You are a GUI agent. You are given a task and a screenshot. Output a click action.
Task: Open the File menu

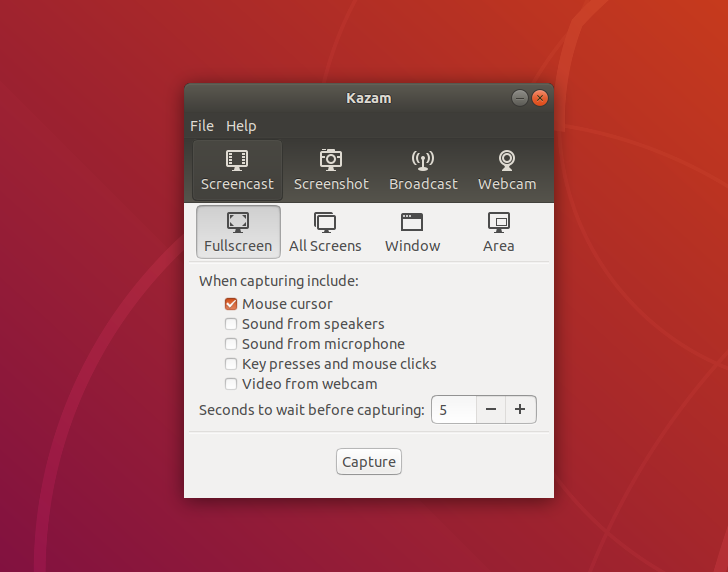point(202,126)
